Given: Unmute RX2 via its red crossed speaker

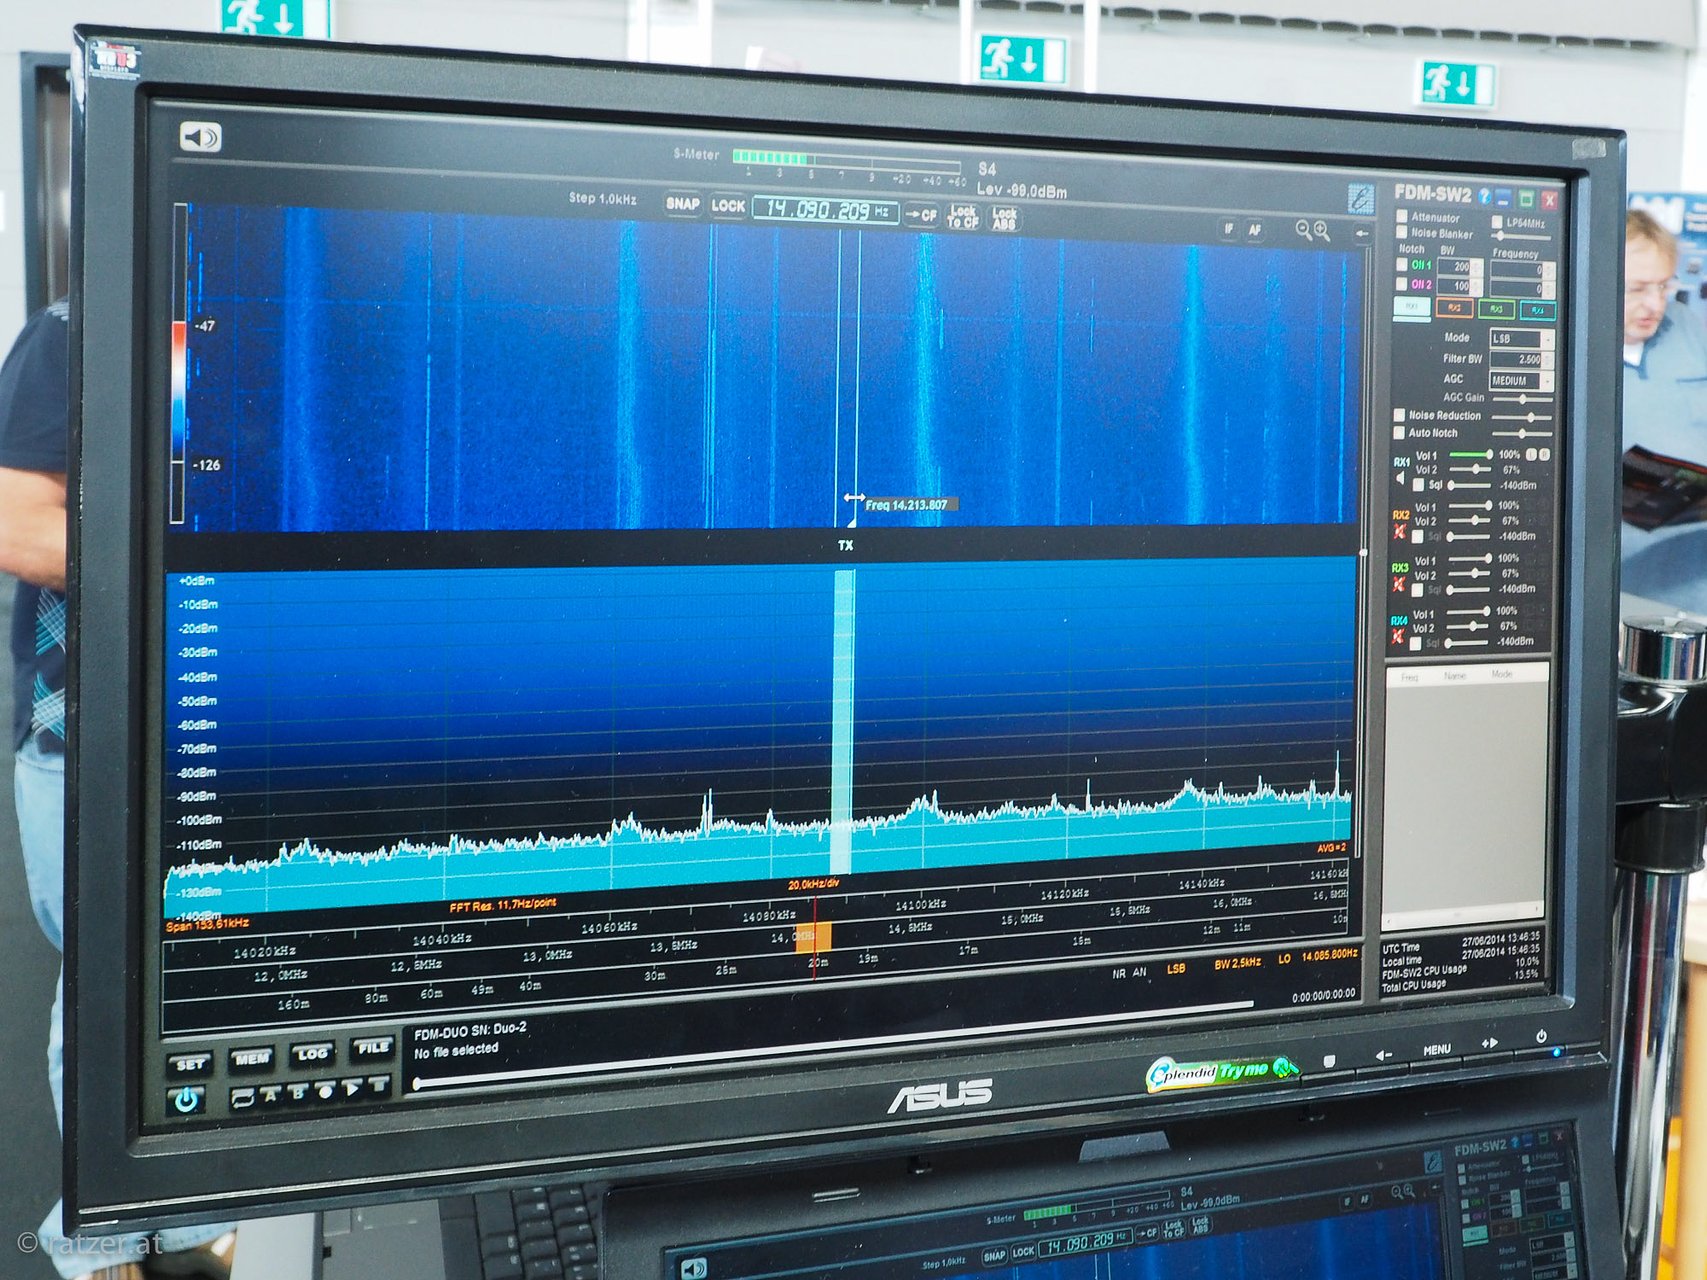Looking at the screenshot, I should (x=1400, y=532).
